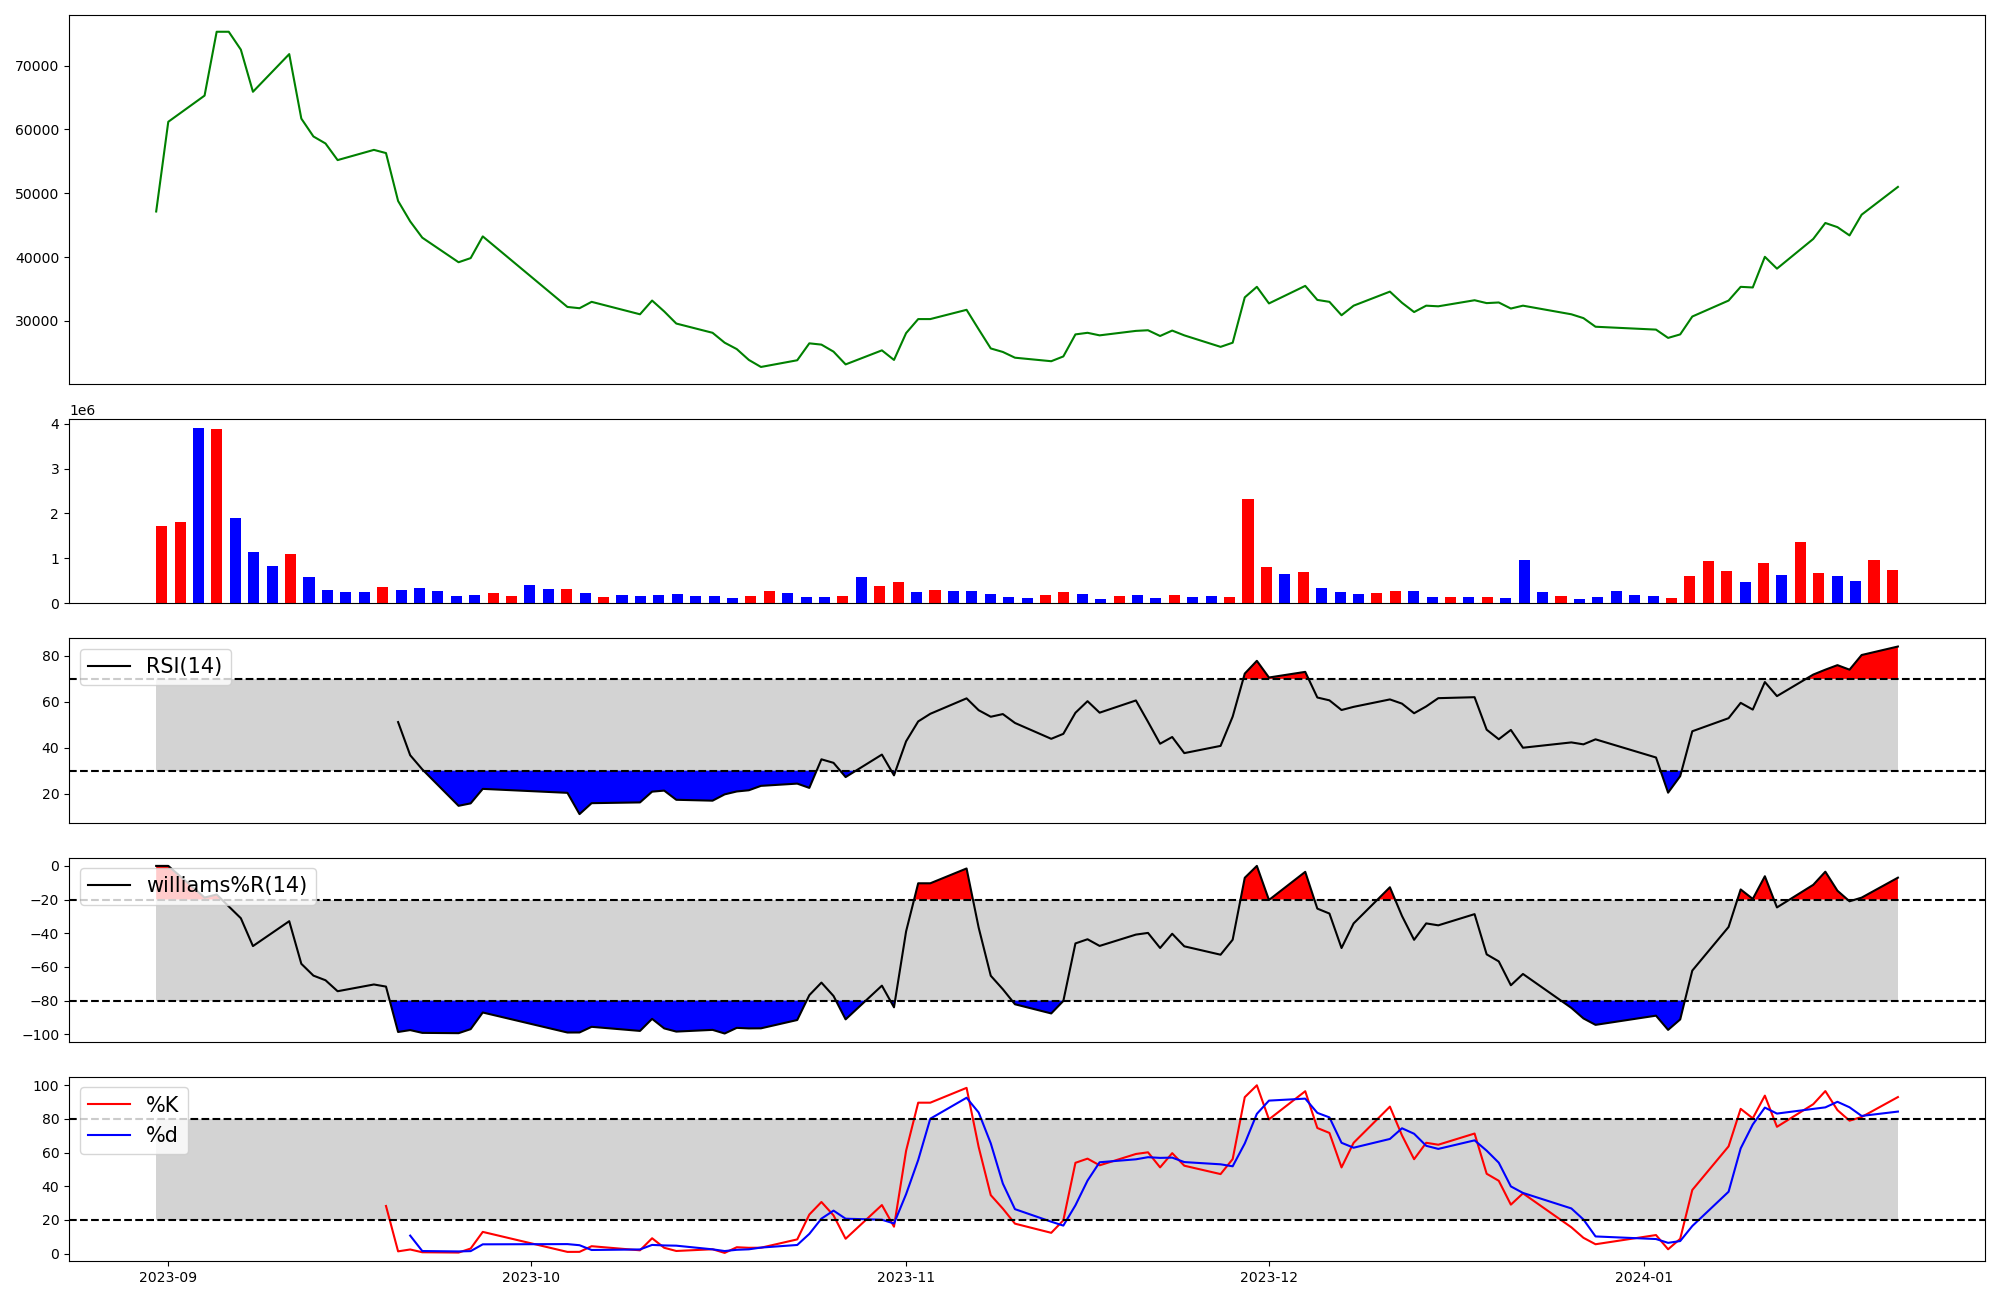The height and width of the screenshot is (1300, 2000).
Task: Click the 2023-09 date tick label
Action: point(168,1277)
